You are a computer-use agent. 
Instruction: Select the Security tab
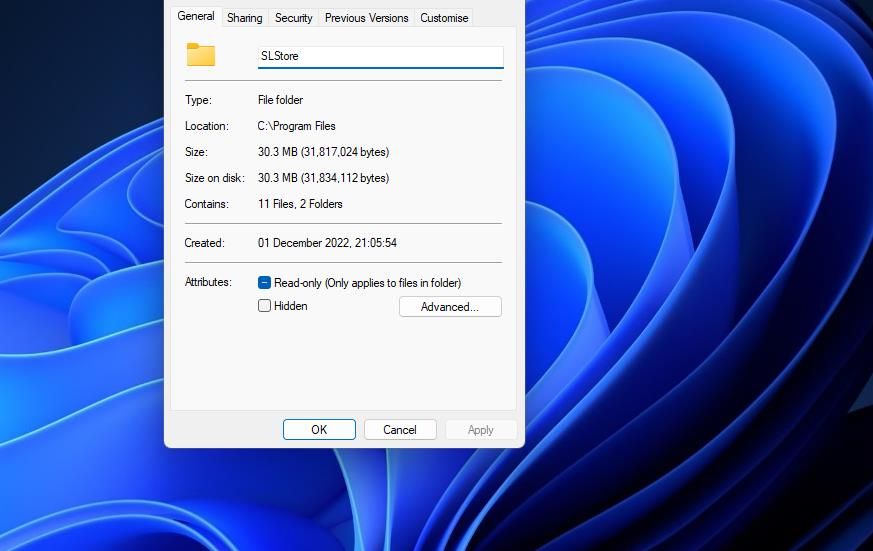(294, 18)
